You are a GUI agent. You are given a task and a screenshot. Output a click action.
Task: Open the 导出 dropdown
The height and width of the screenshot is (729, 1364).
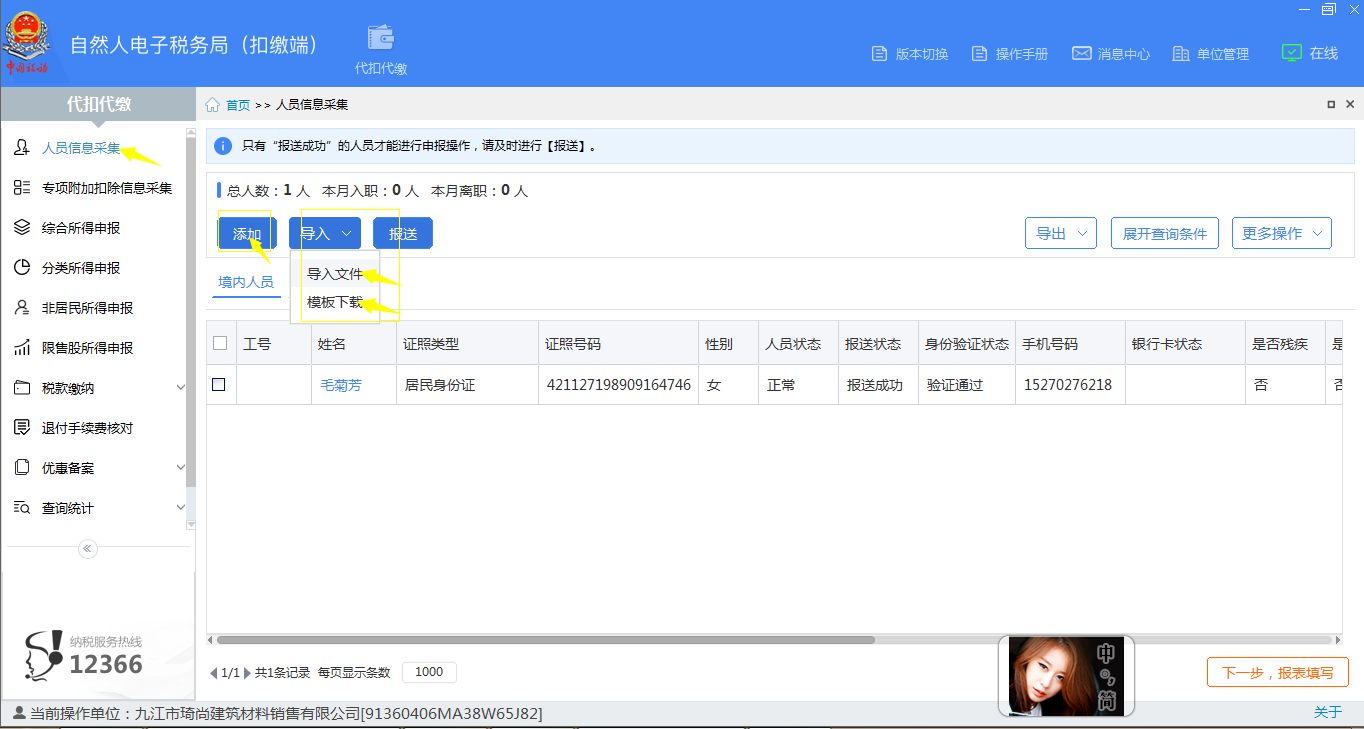click(x=1060, y=232)
